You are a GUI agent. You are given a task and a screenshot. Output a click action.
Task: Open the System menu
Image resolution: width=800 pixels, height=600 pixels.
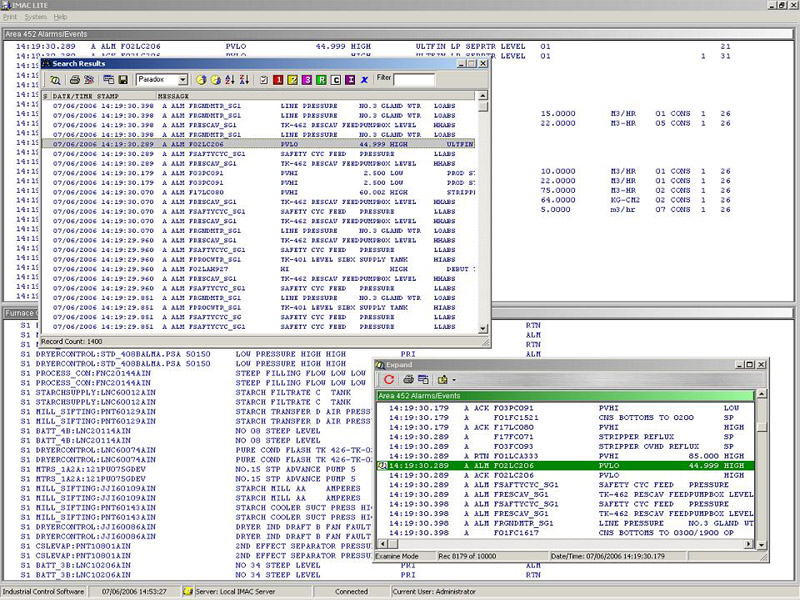36,17
